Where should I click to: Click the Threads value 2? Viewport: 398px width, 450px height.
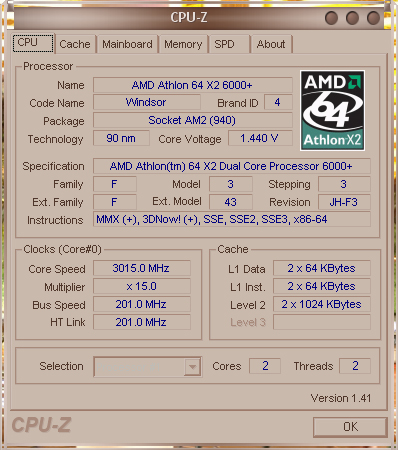[355, 366]
